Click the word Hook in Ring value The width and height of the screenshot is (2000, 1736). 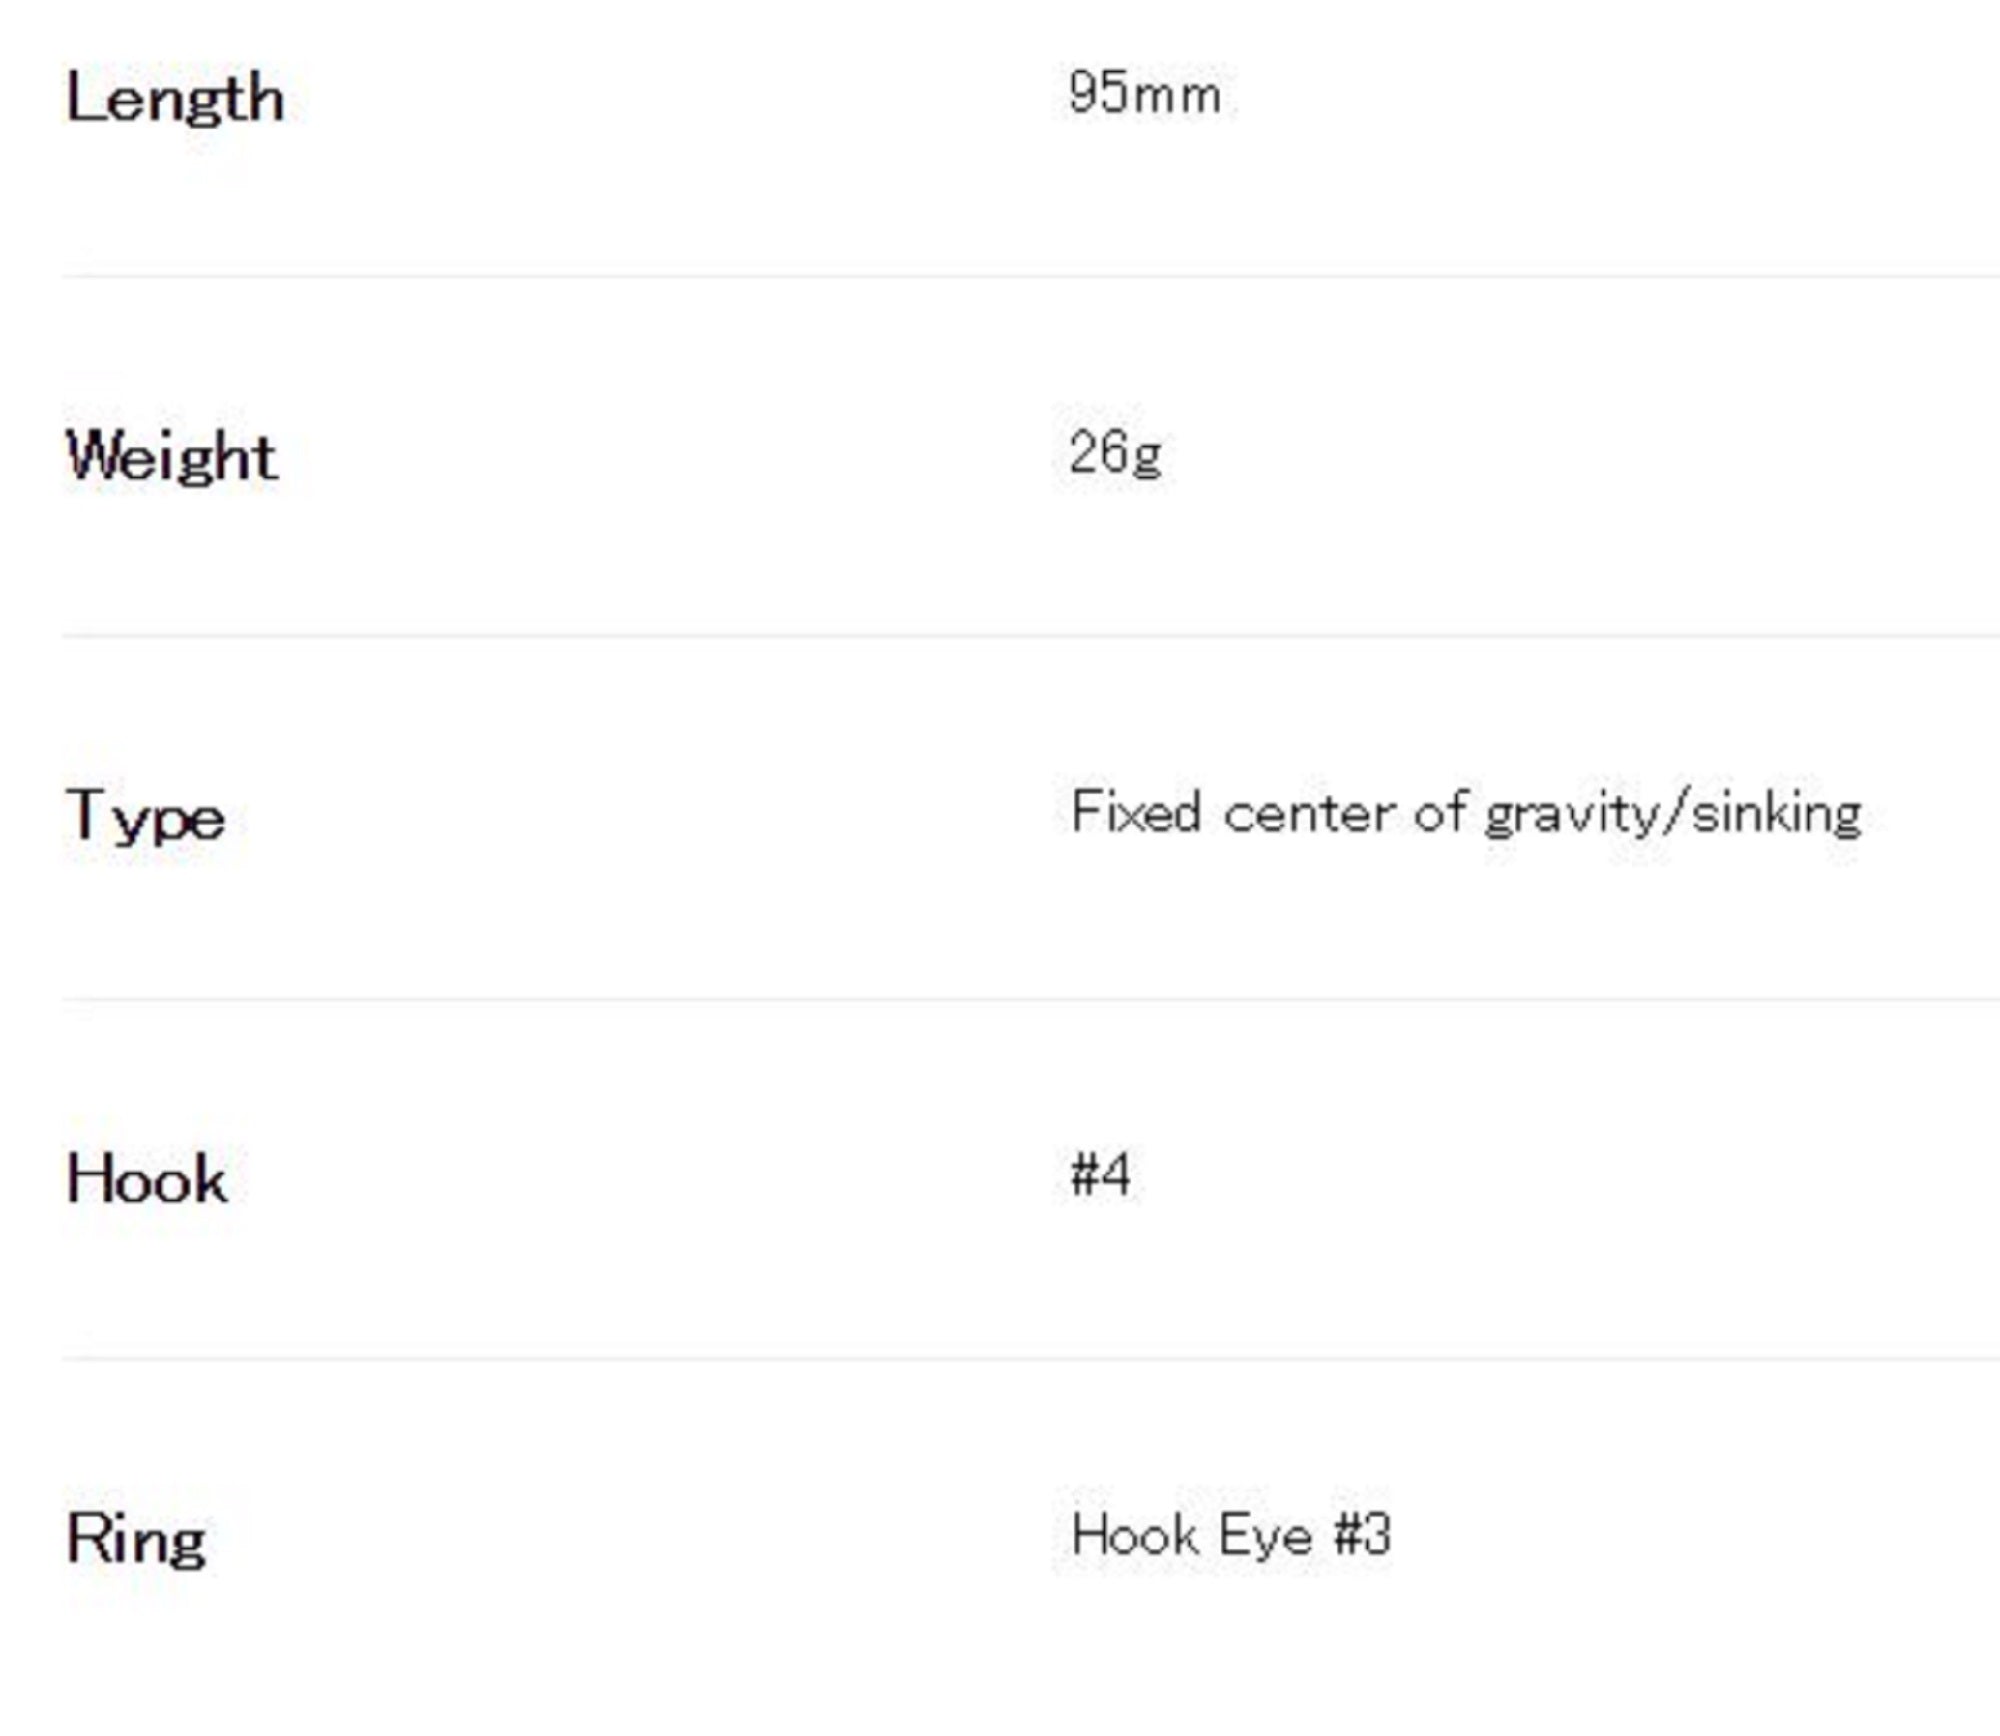[x=1134, y=1534]
